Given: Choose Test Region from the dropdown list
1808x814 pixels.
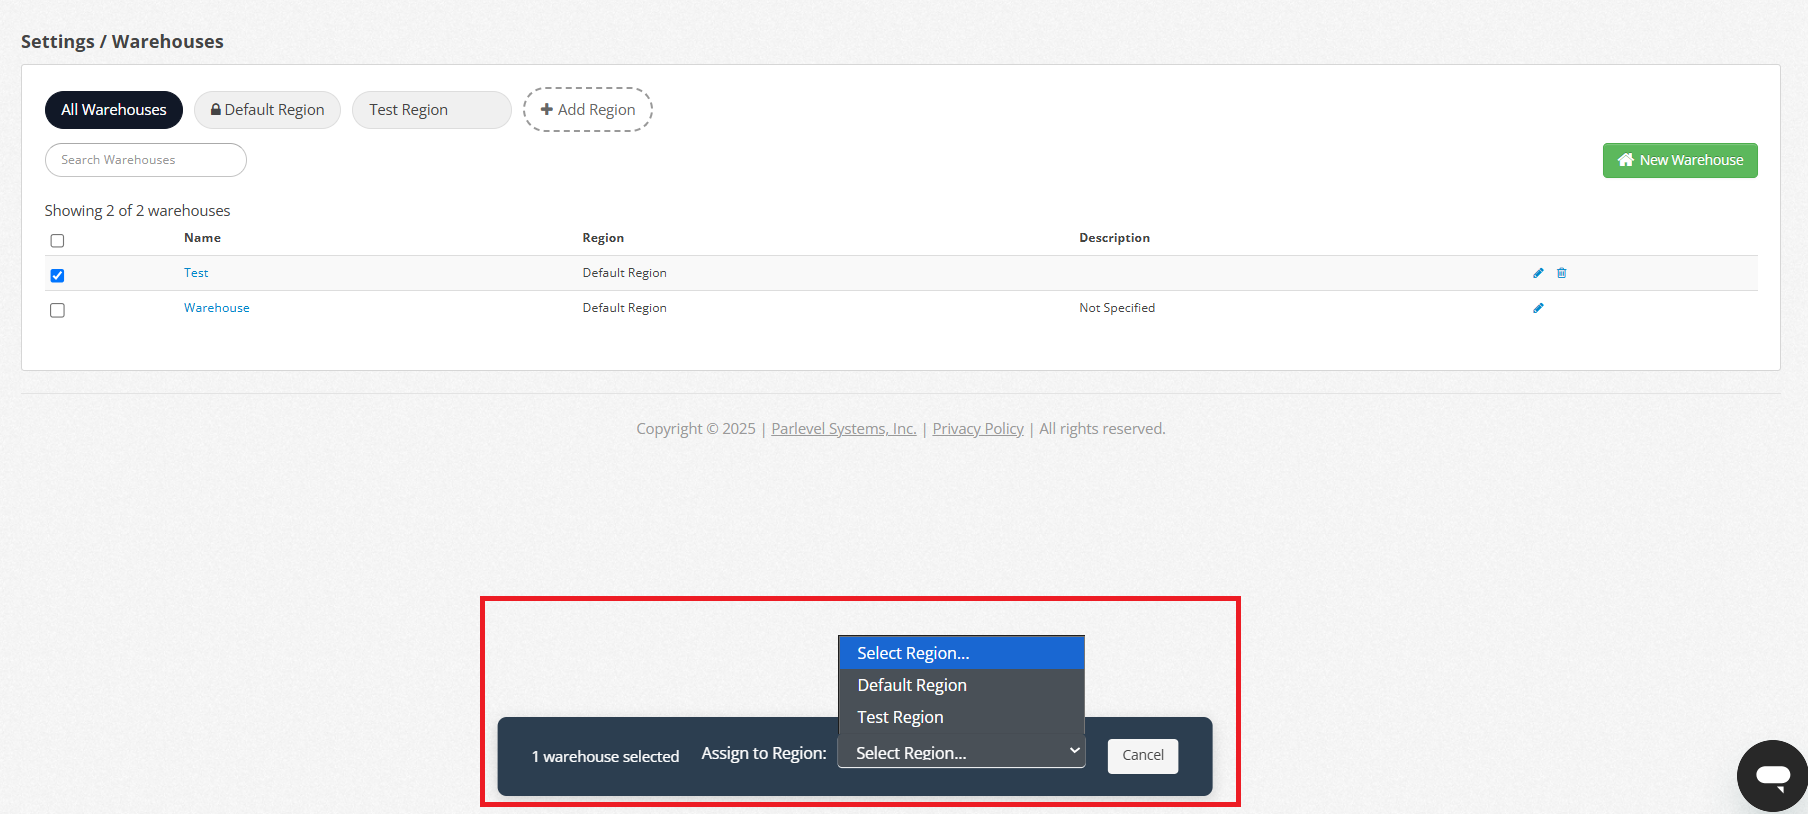Looking at the screenshot, I should (900, 717).
